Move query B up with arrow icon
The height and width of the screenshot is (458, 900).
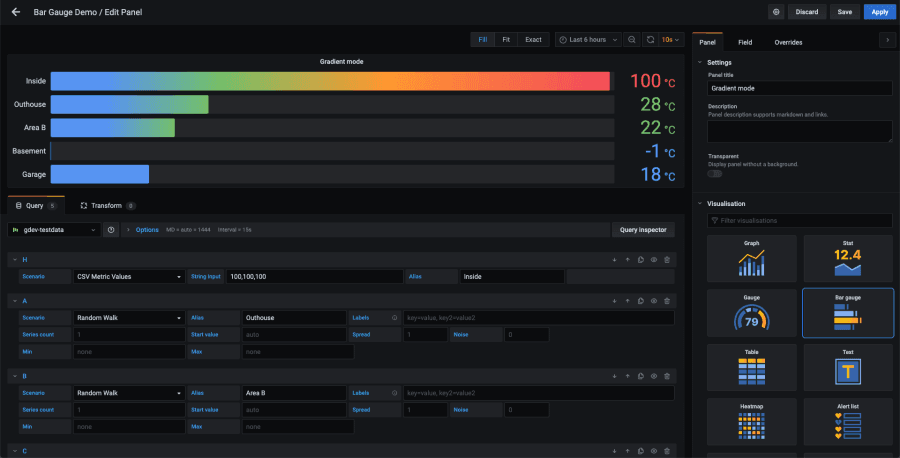628,377
